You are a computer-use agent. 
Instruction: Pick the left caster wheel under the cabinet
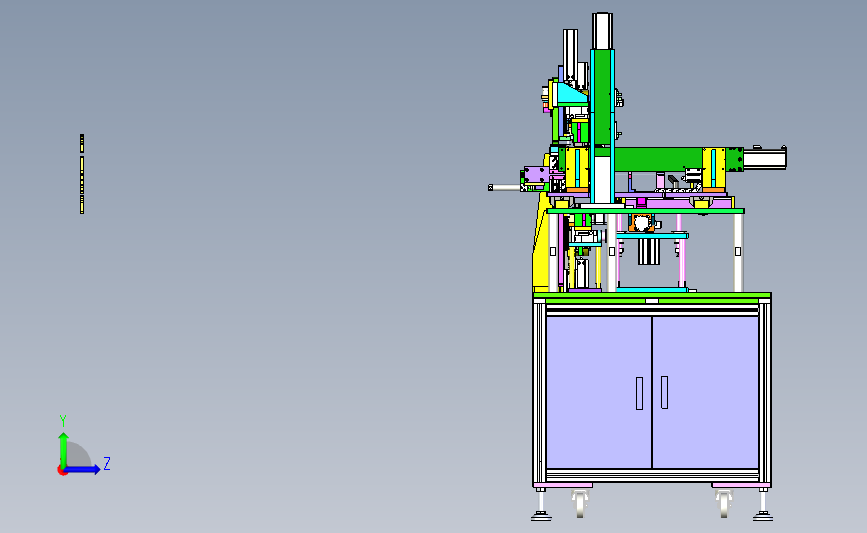coord(579,504)
